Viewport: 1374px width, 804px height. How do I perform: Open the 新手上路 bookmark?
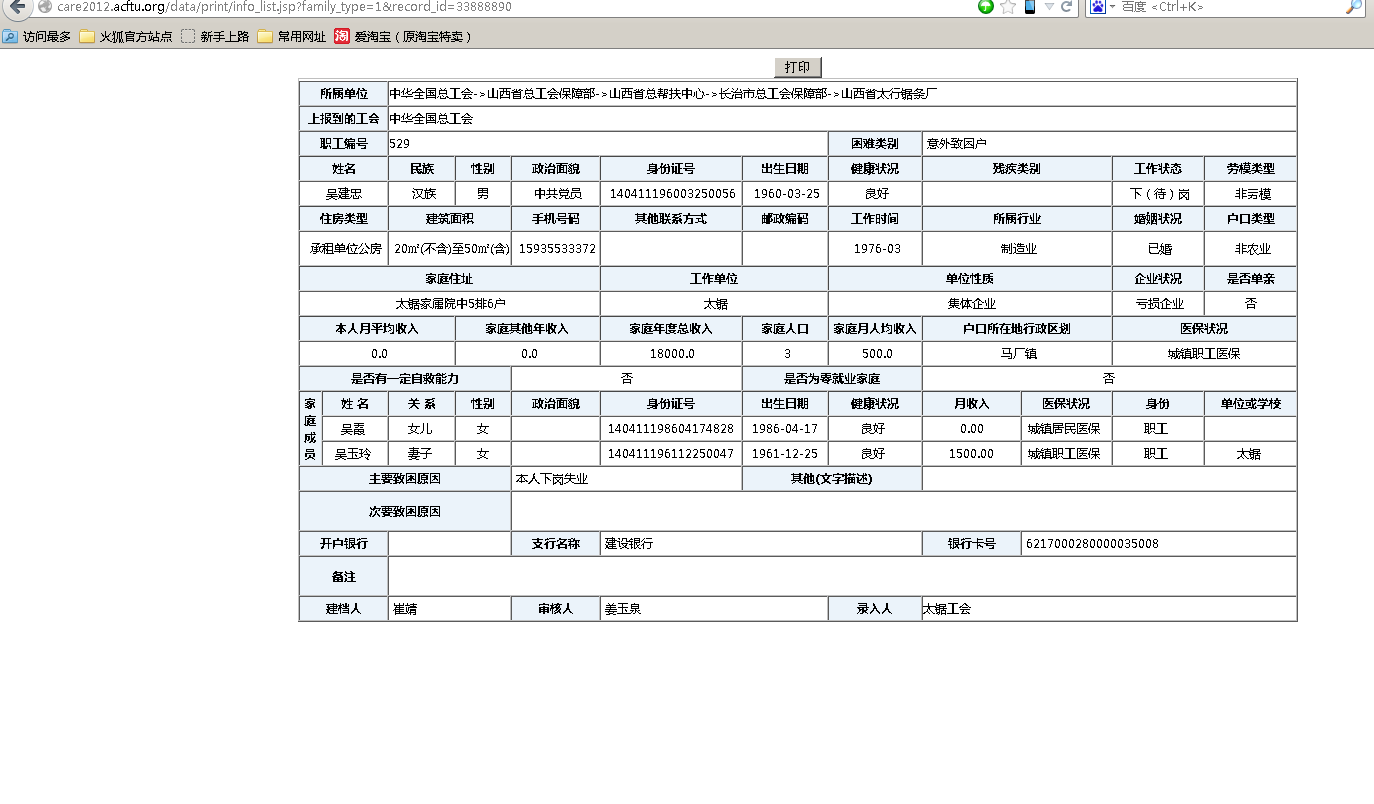tap(215, 36)
